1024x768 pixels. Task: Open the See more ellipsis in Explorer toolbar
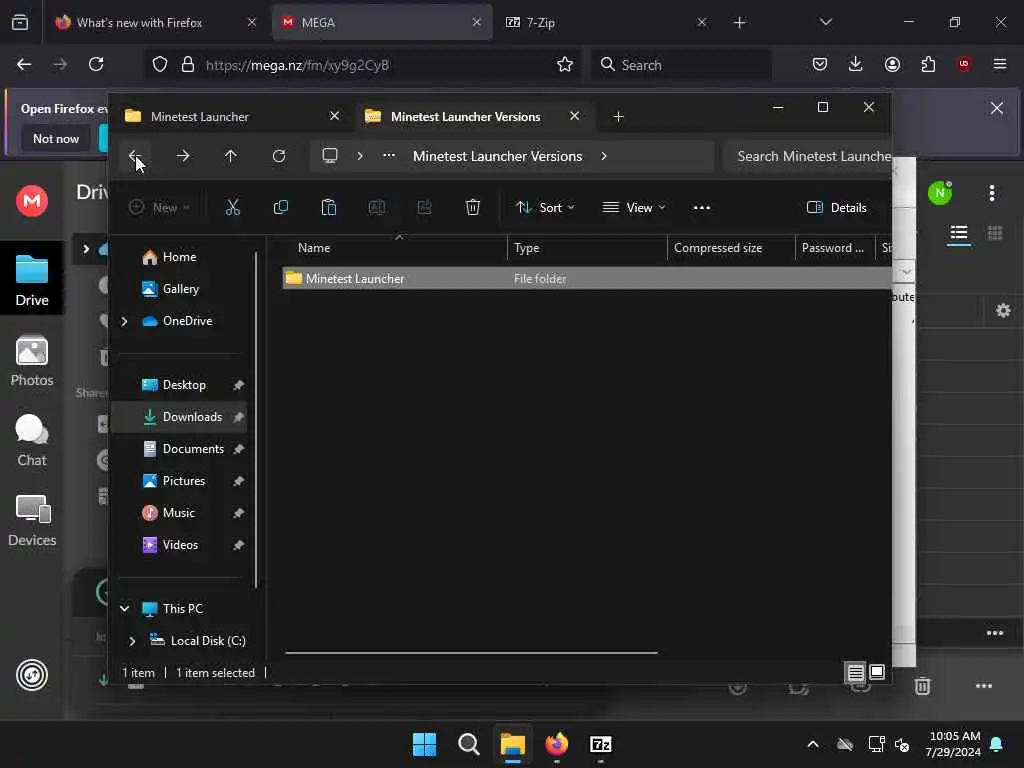(701, 208)
